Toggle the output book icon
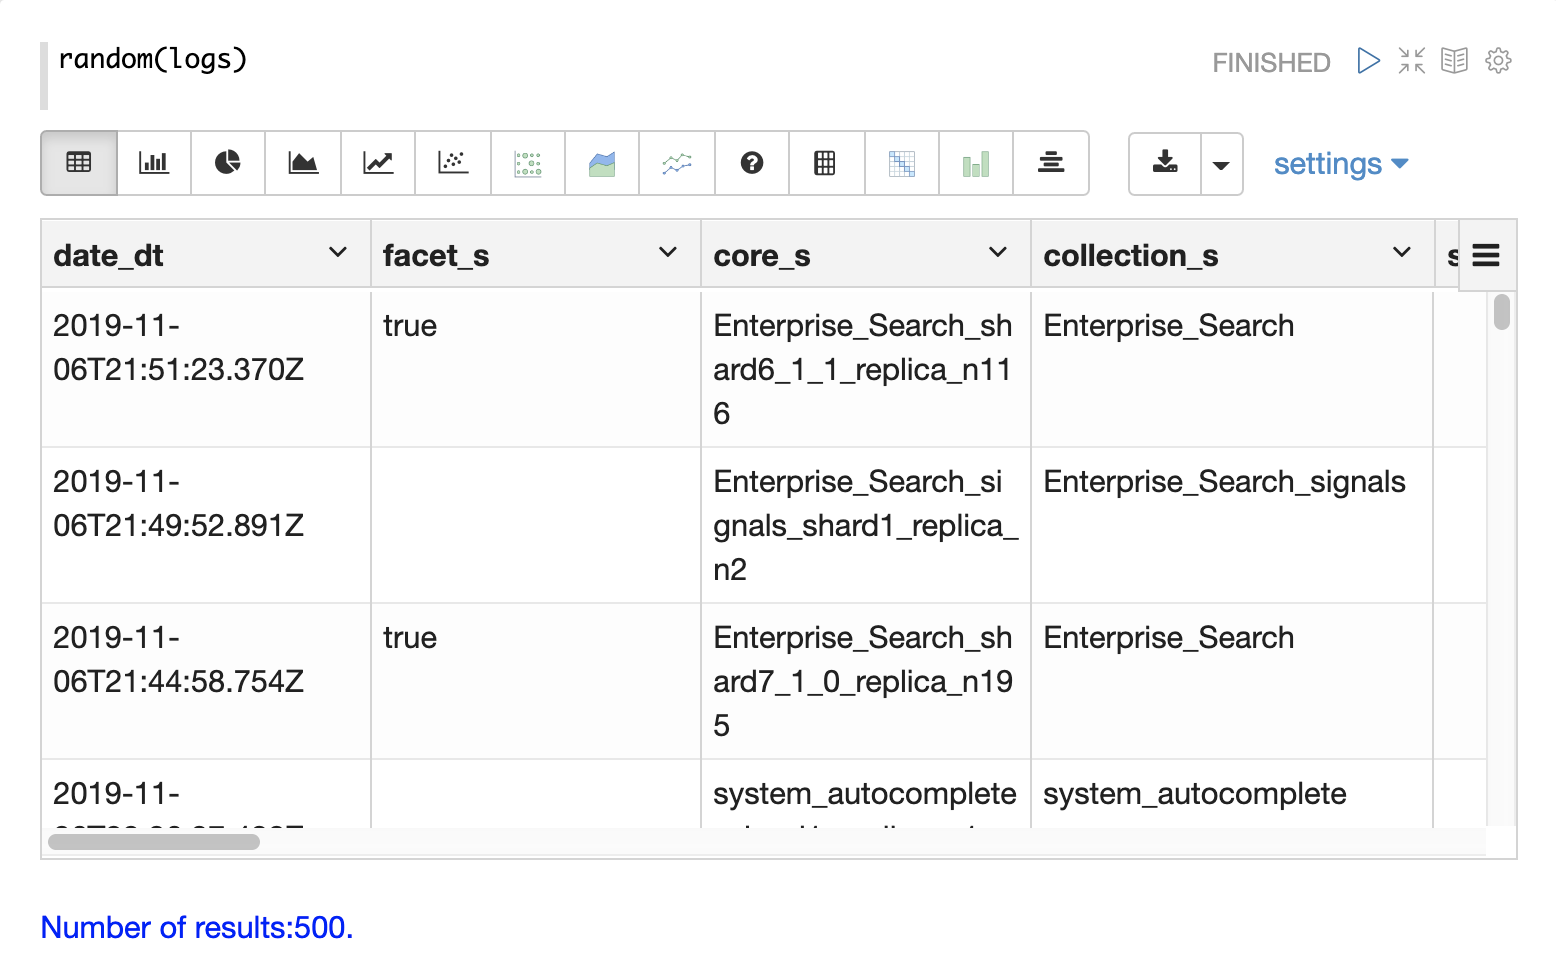The image size is (1556, 968). tap(1454, 61)
